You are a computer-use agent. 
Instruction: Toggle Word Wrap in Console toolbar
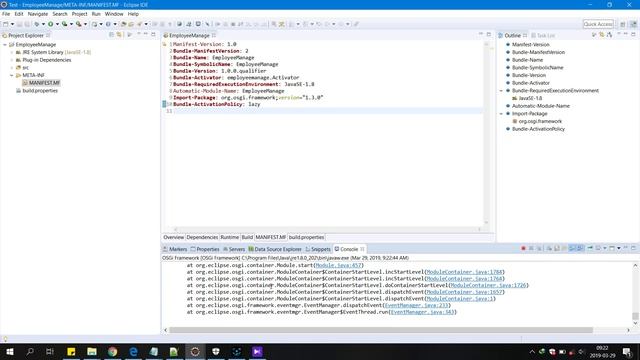coord(564,248)
